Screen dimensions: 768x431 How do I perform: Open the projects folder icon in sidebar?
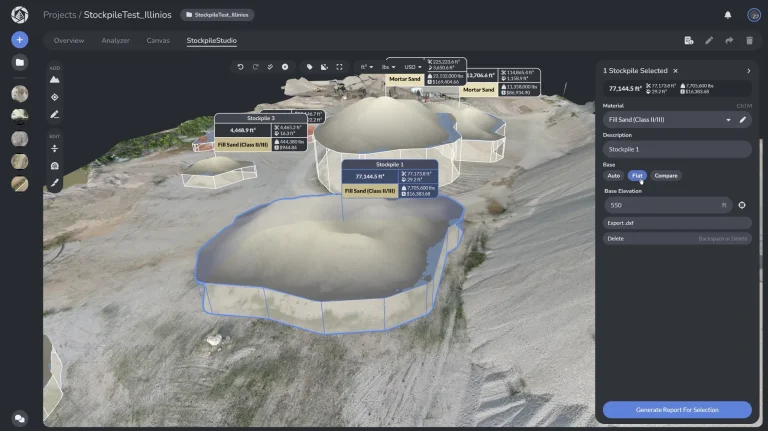tap(20, 62)
